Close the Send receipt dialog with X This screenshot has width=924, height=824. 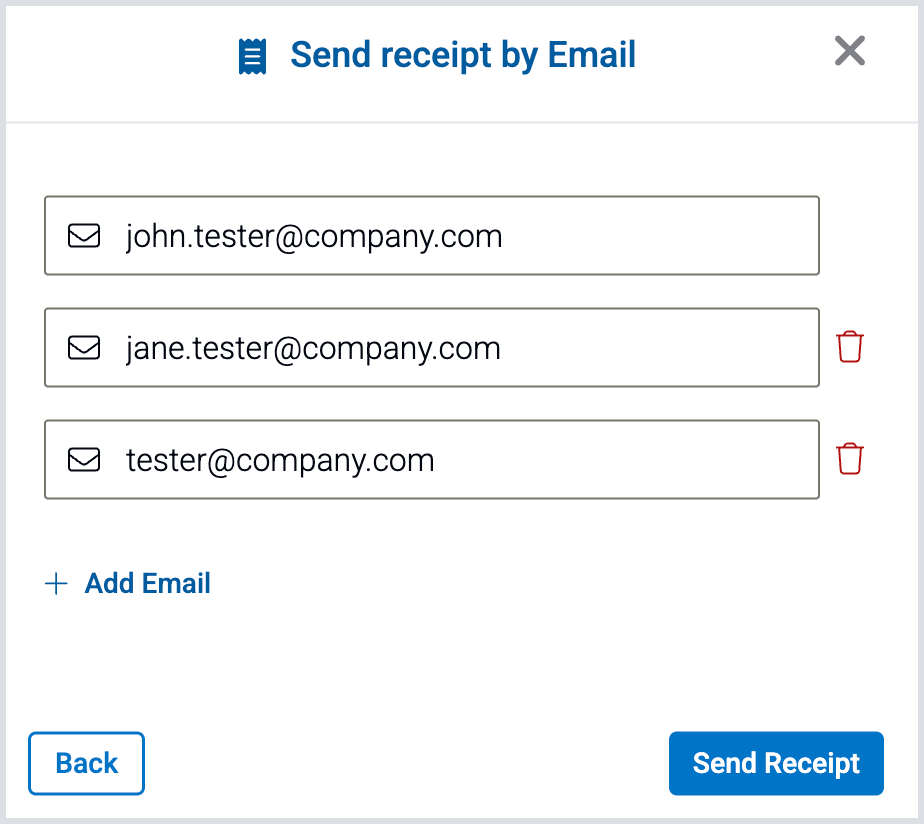[x=849, y=51]
